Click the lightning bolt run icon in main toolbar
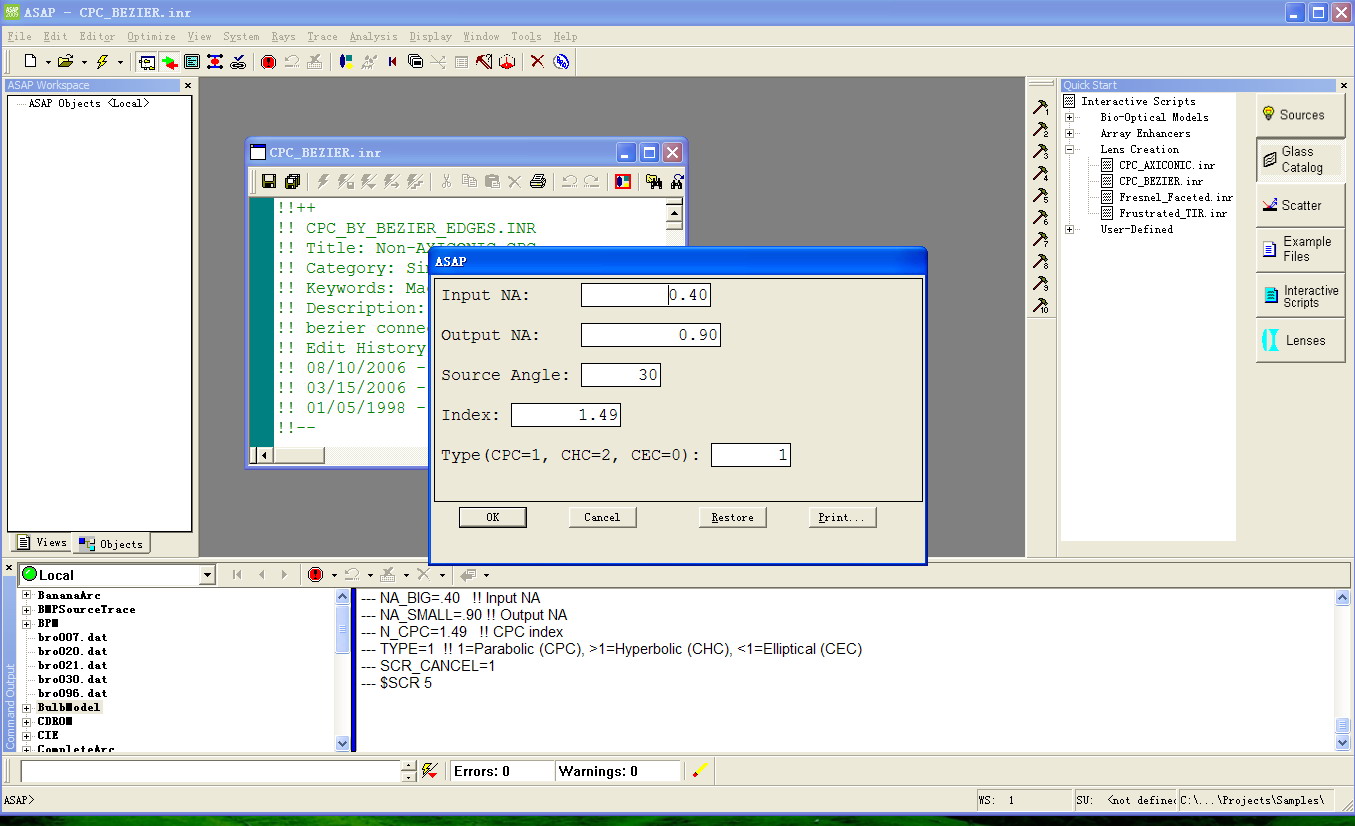The height and width of the screenshot is (826, 1355). (101, 62)
